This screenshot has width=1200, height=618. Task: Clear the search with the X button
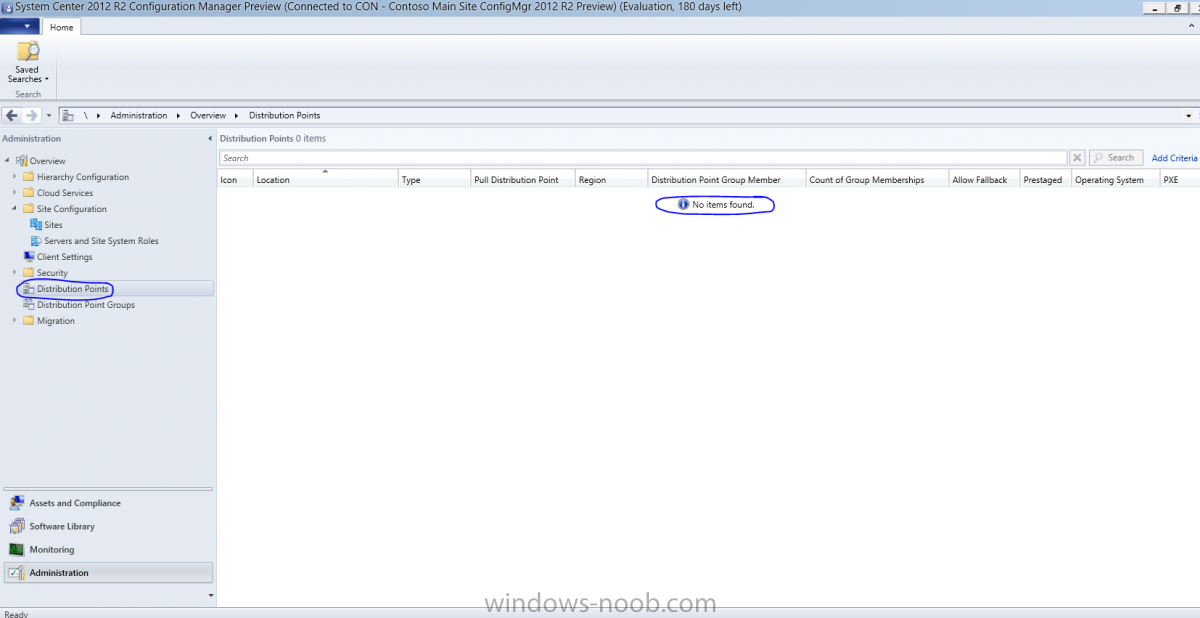coord(1077,158)
